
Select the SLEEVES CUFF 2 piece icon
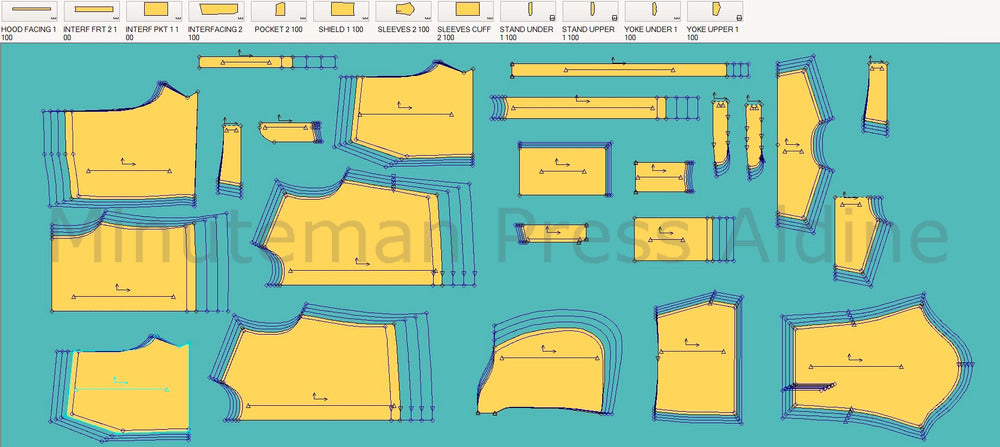[x=466, y=11]
